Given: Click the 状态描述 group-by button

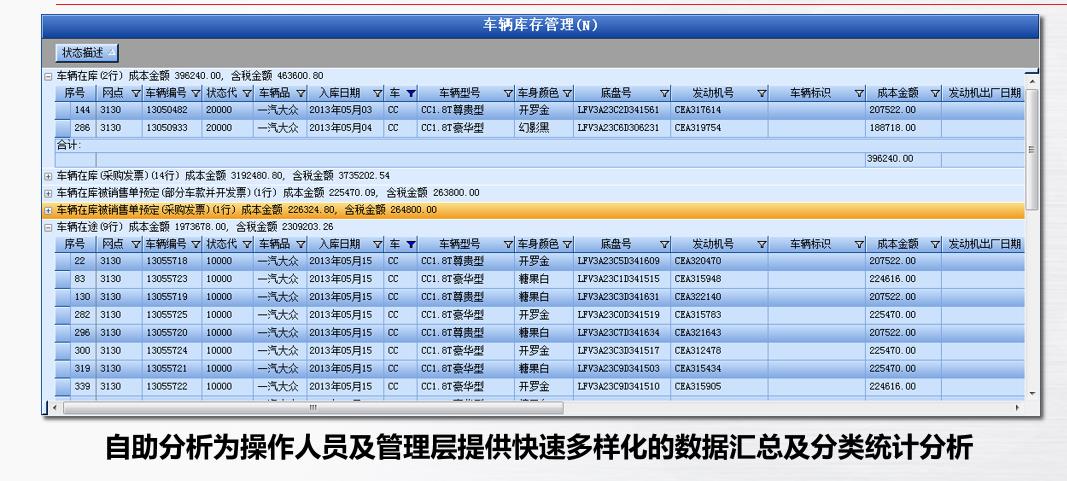Looking at the screenshot, I should tap(87, 51).
